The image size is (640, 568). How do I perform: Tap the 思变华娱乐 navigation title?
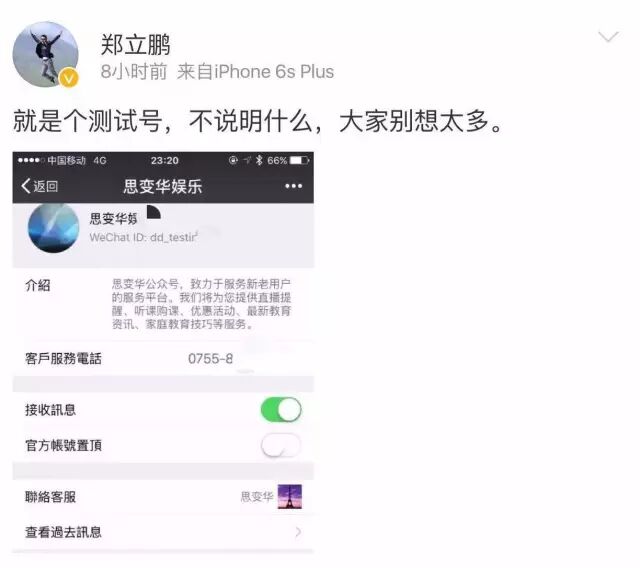pos(163,186)
